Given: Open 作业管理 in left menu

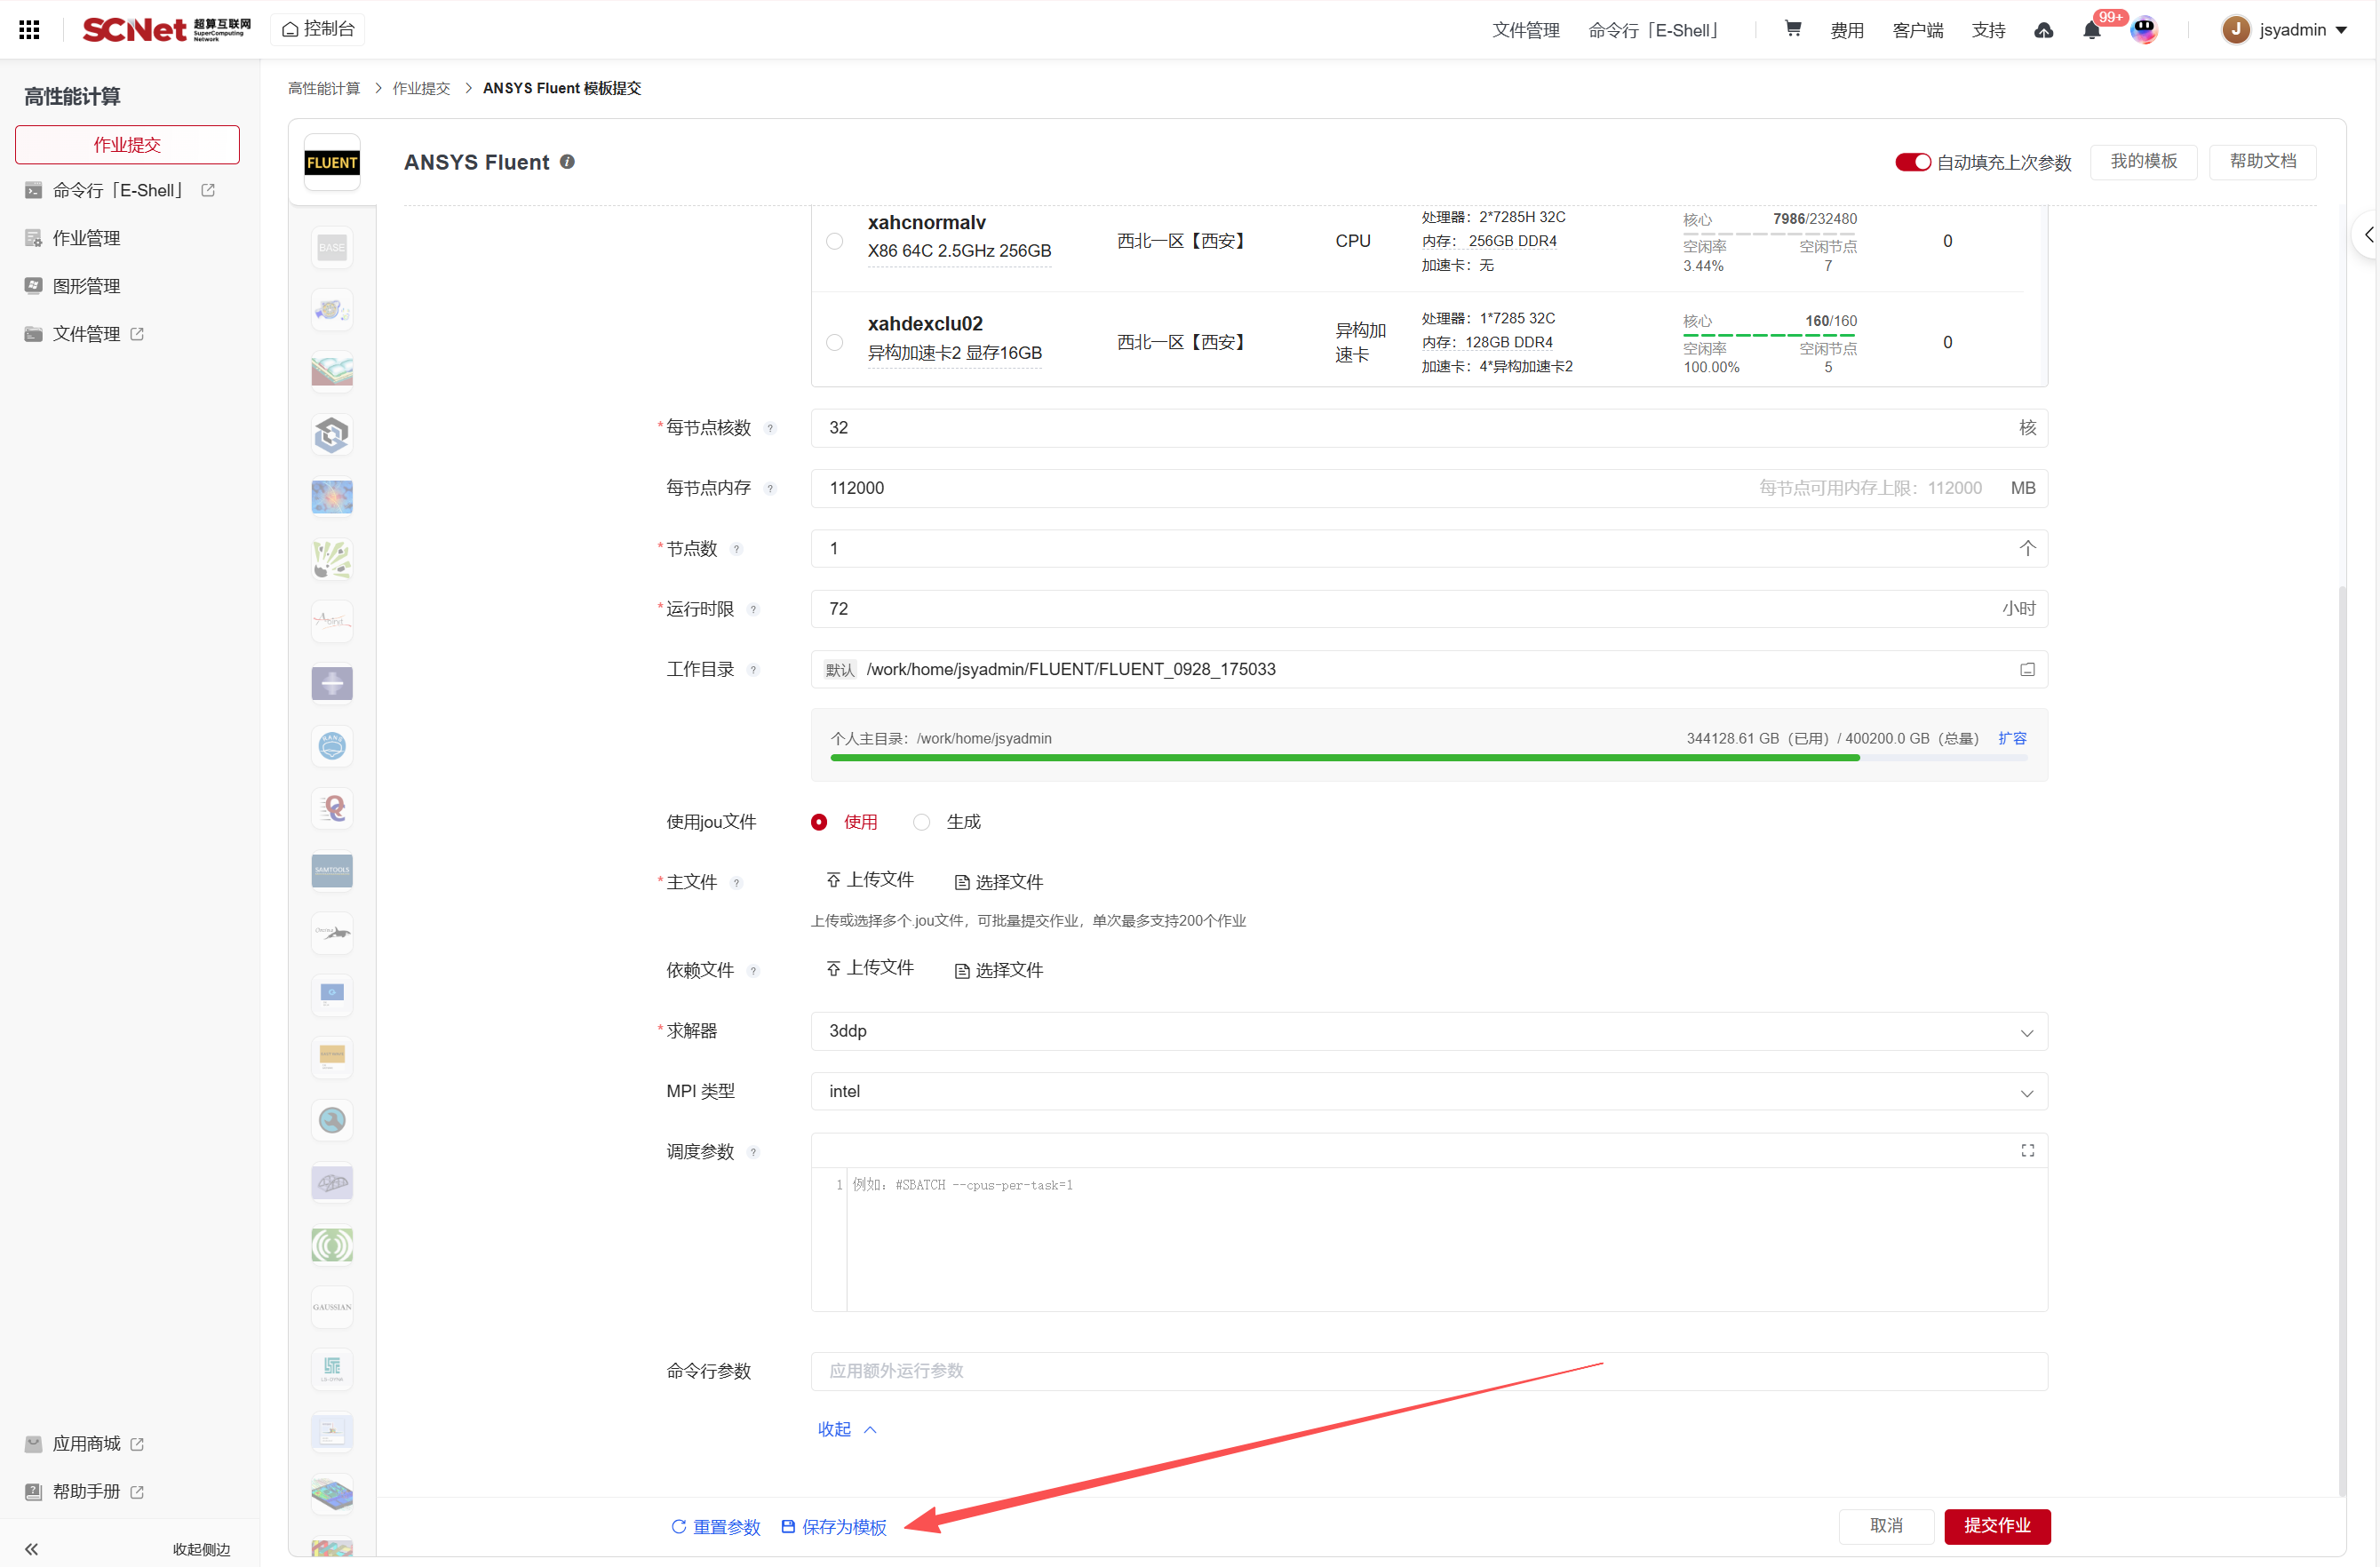Looking at the screenshot, I should 86,238.
